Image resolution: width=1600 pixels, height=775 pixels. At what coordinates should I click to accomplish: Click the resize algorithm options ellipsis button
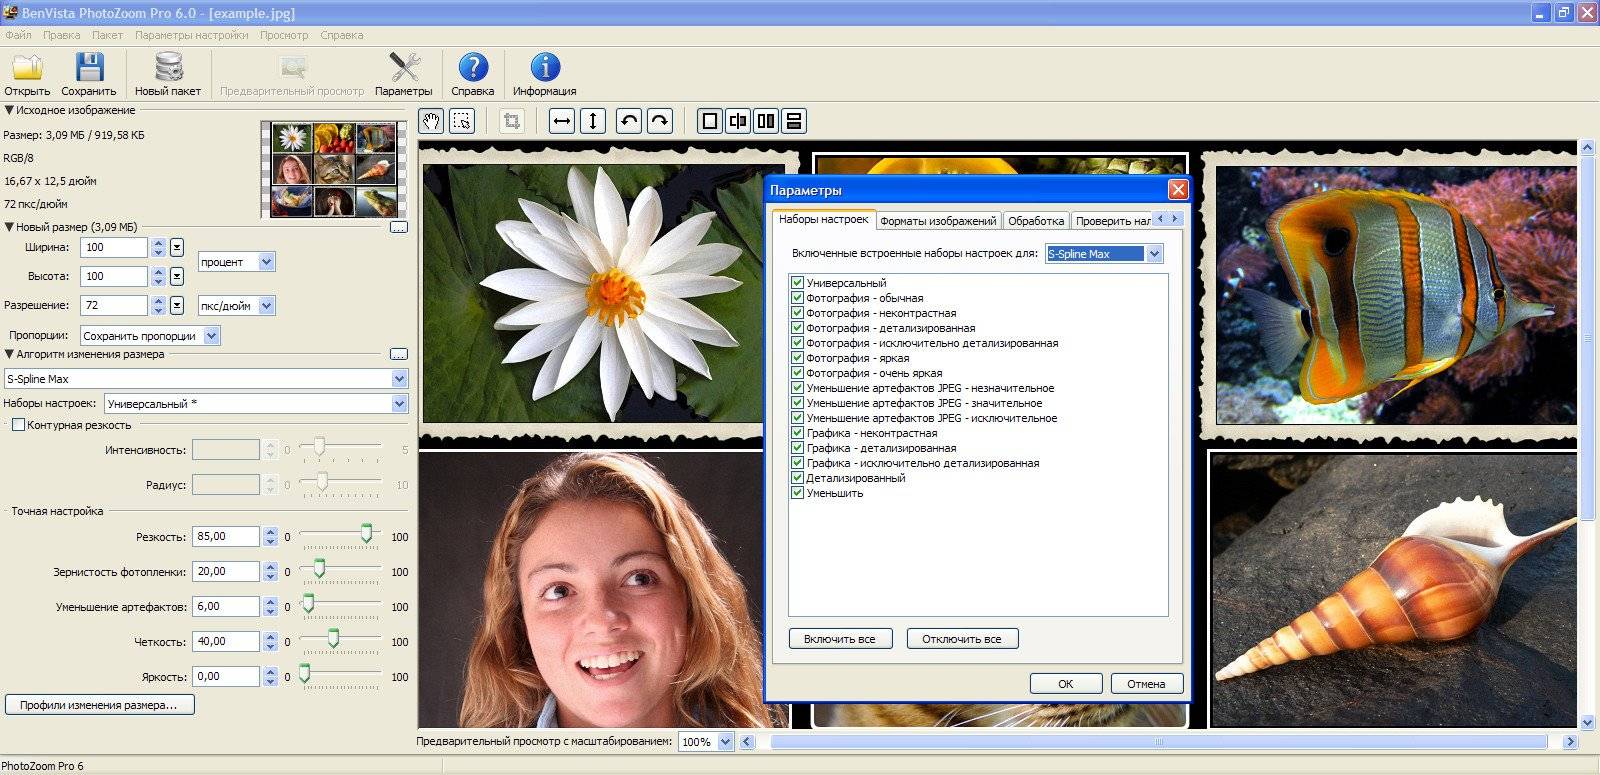399,354
